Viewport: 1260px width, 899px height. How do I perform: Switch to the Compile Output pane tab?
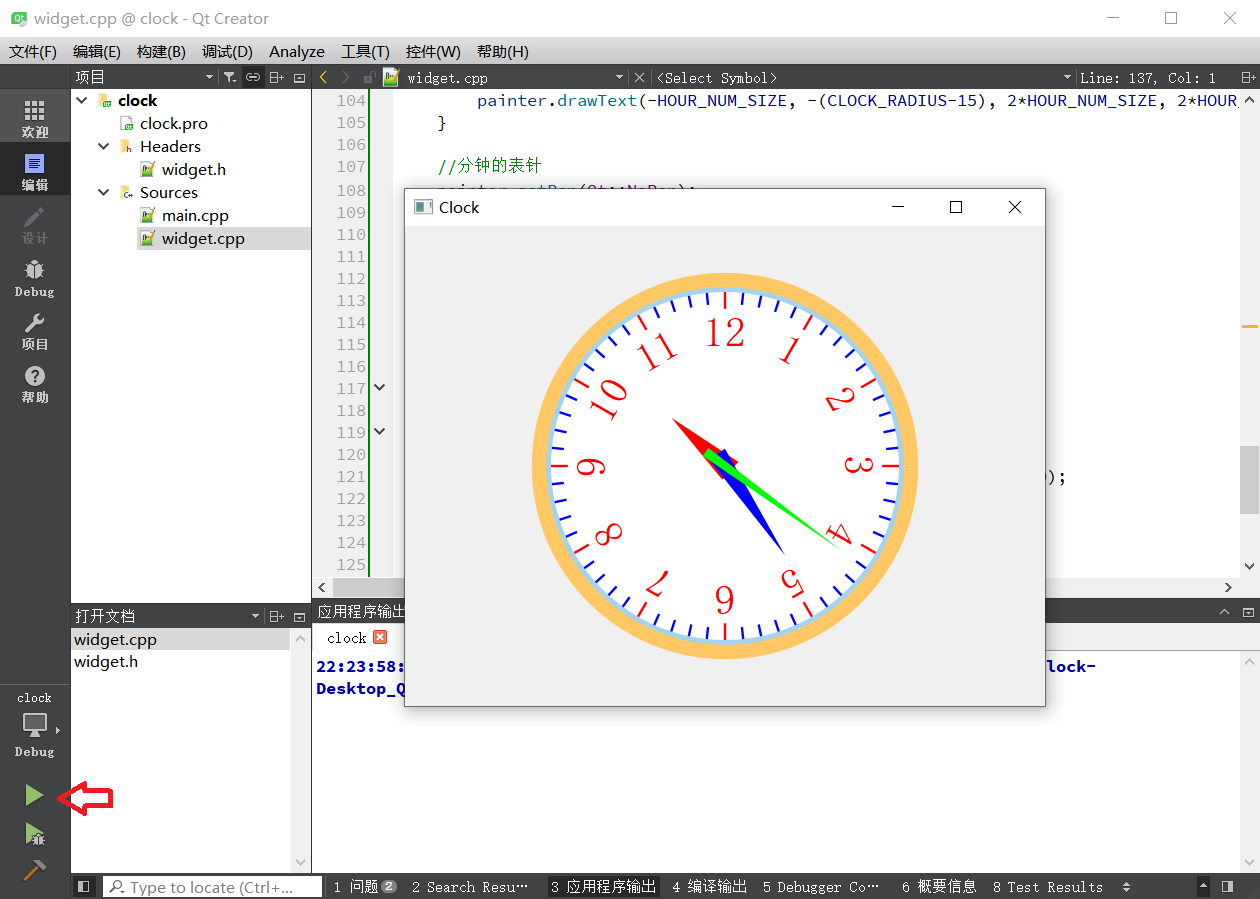coord(709,887)
